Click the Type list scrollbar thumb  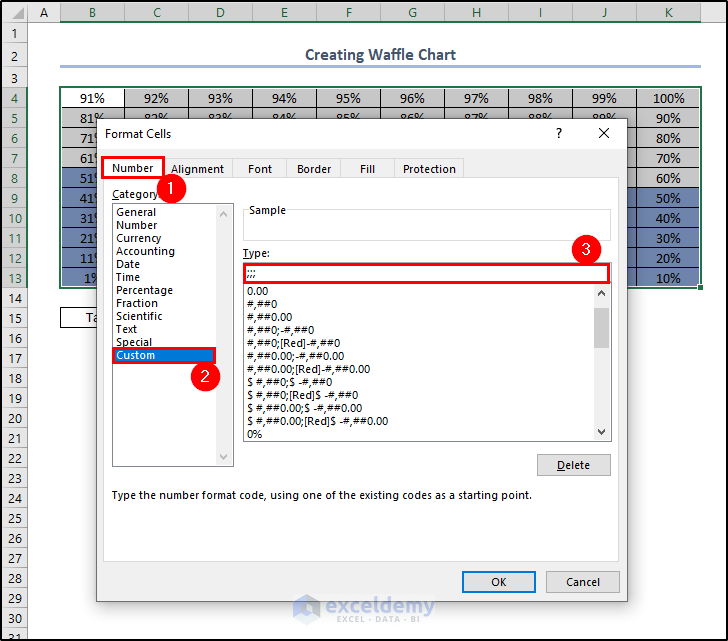[x=601, y=328]
